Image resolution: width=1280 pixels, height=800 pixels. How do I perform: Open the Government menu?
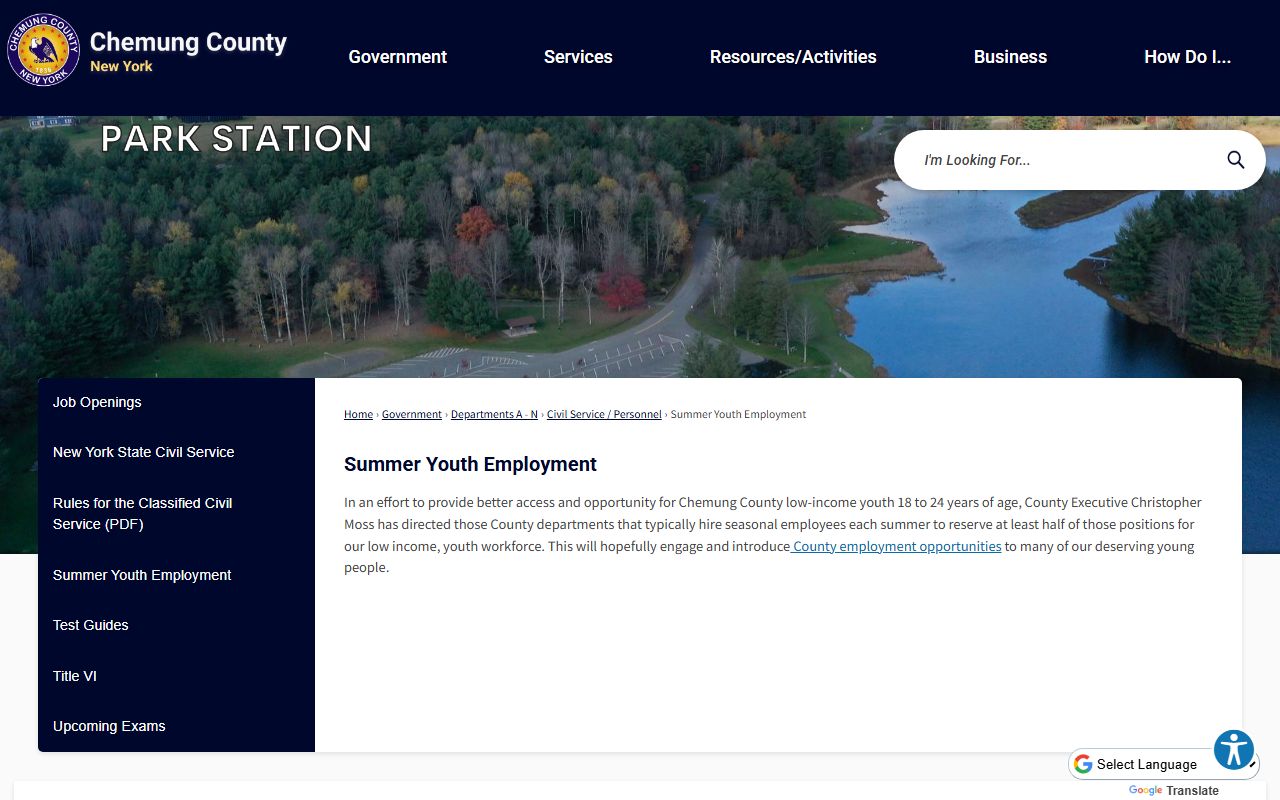[x=398, y=57]
